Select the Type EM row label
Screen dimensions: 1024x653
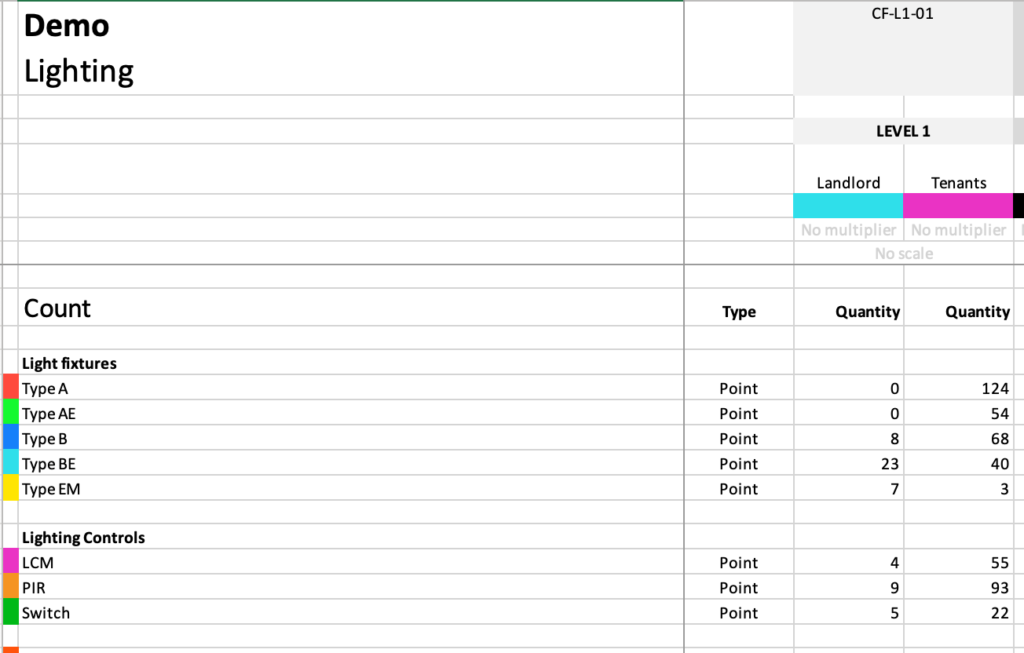pos(51,489)
